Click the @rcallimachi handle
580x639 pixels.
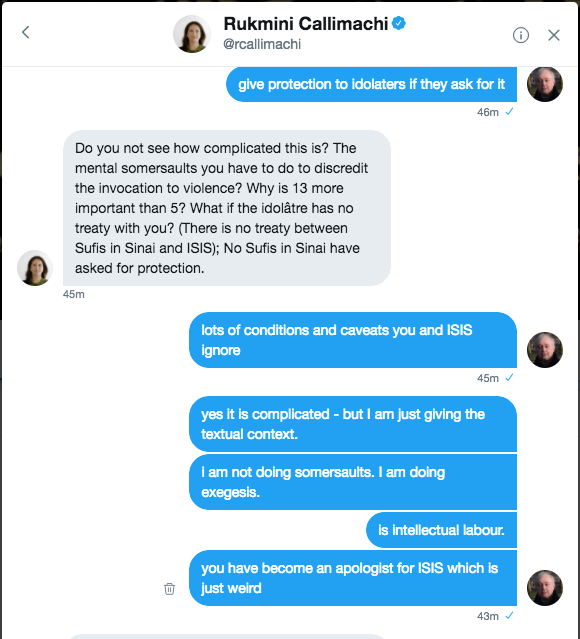(x=262, y=44)
